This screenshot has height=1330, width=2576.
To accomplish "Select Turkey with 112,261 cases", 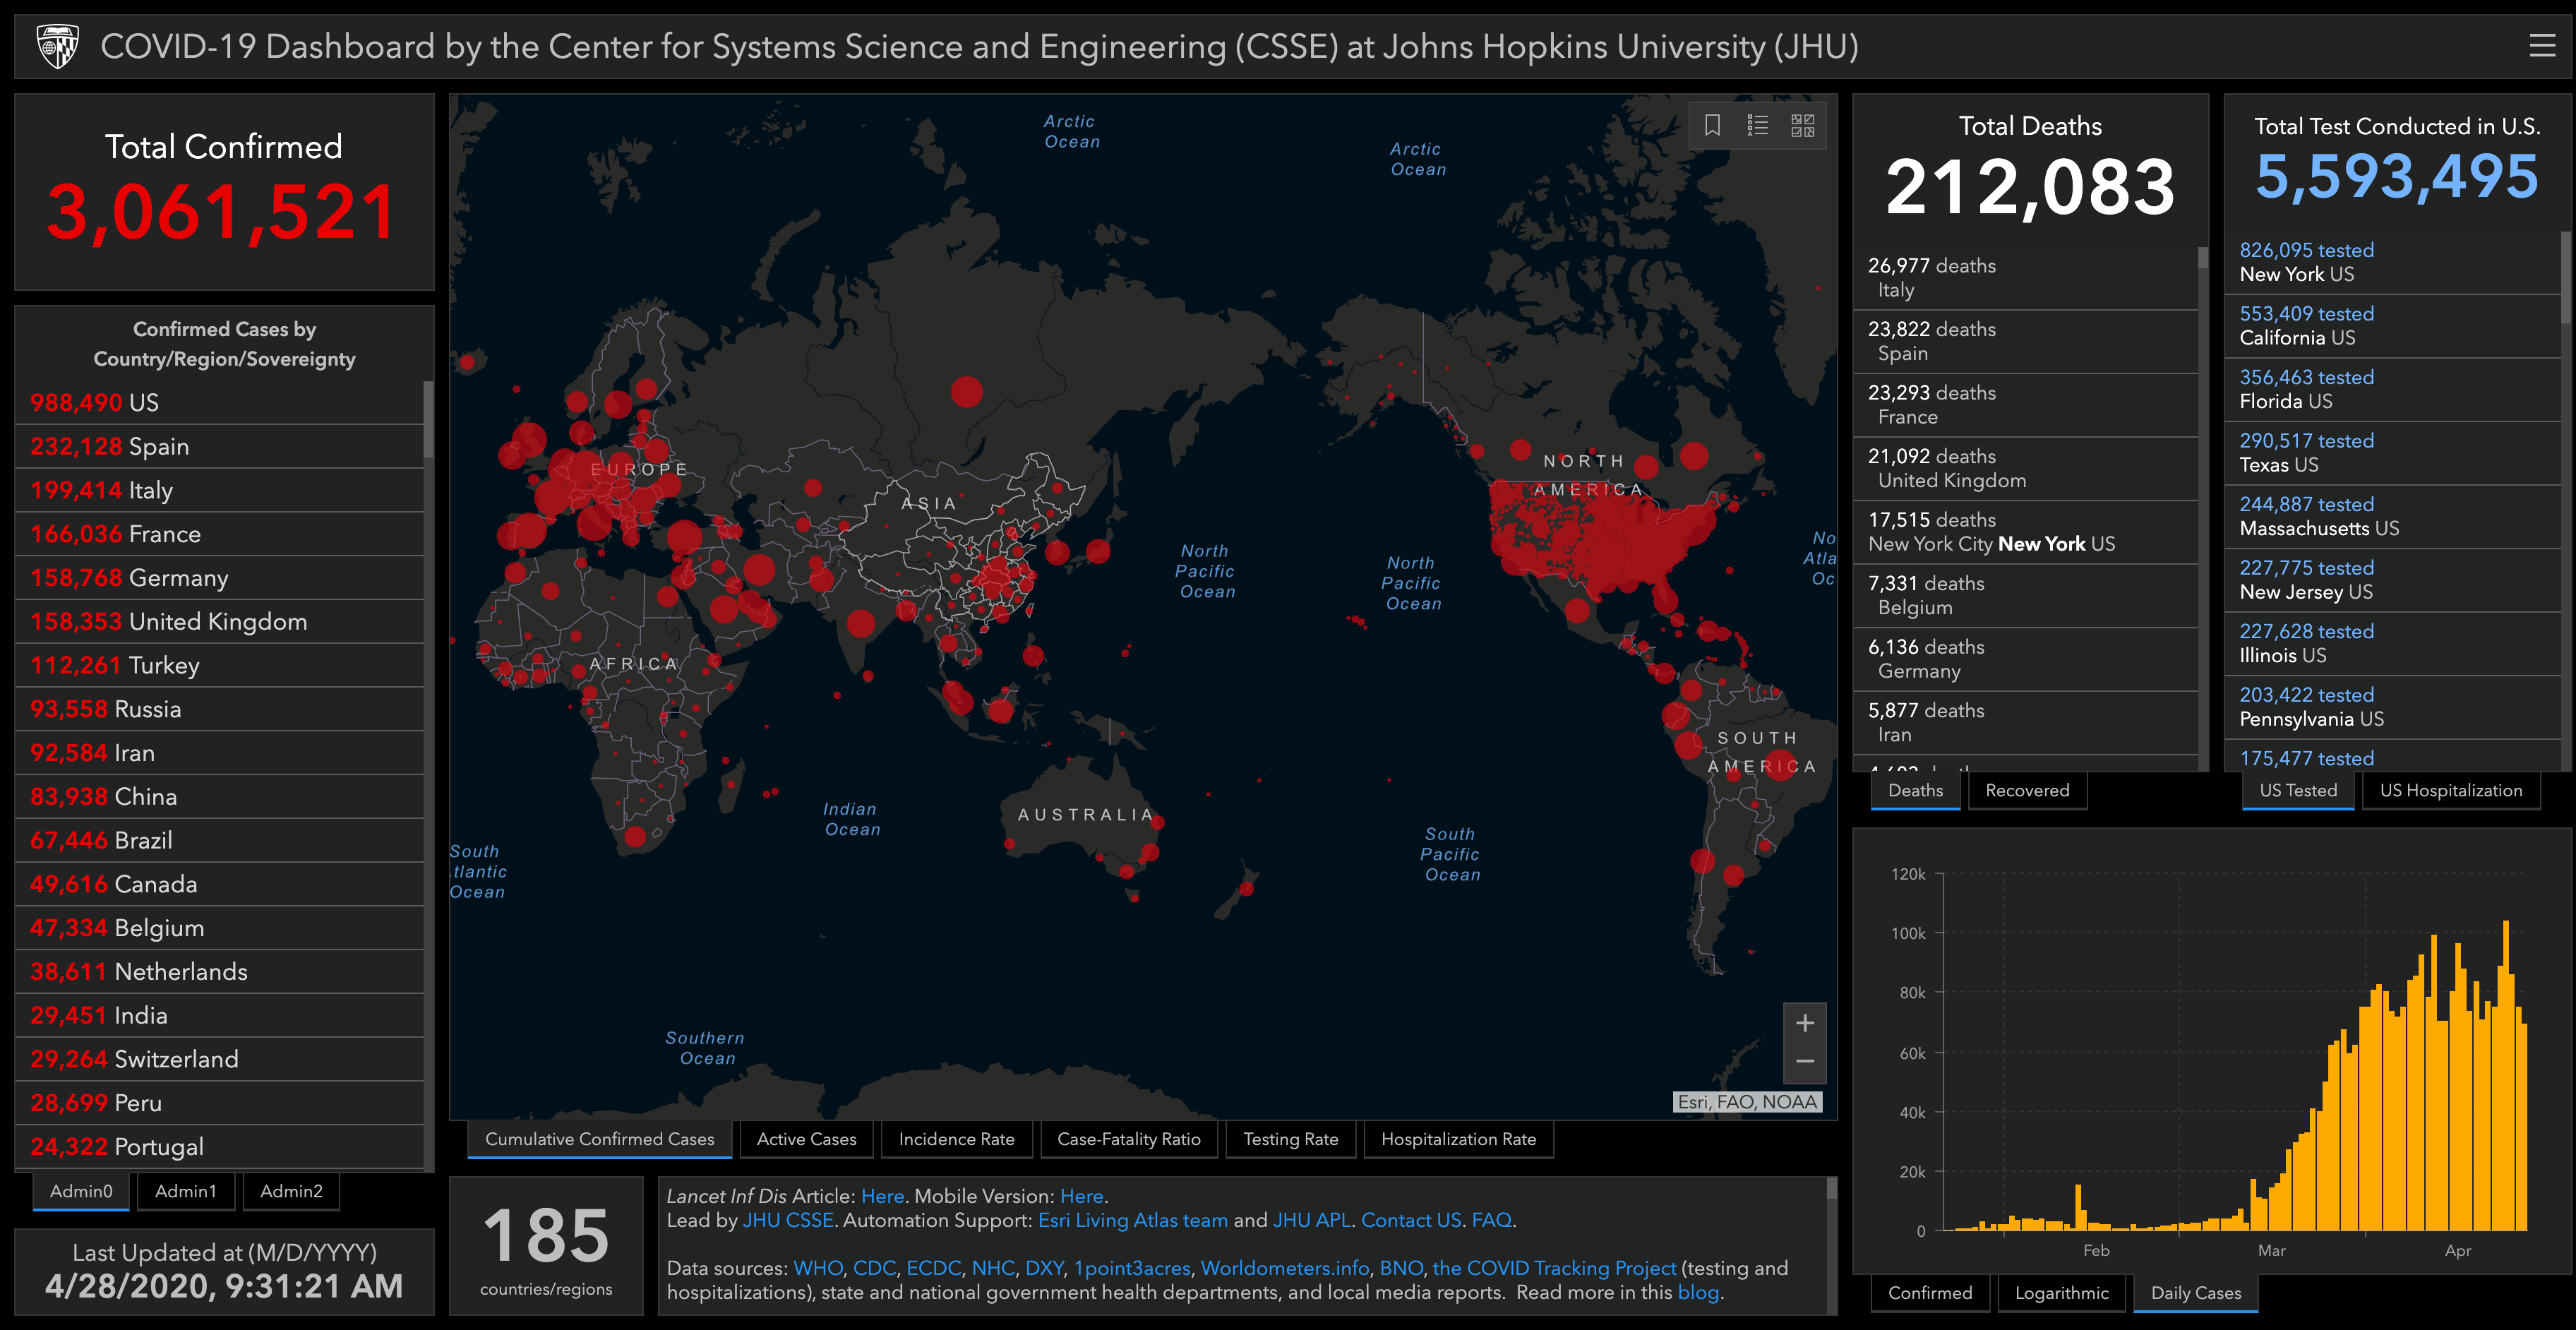I will click(x=220, y=665).
